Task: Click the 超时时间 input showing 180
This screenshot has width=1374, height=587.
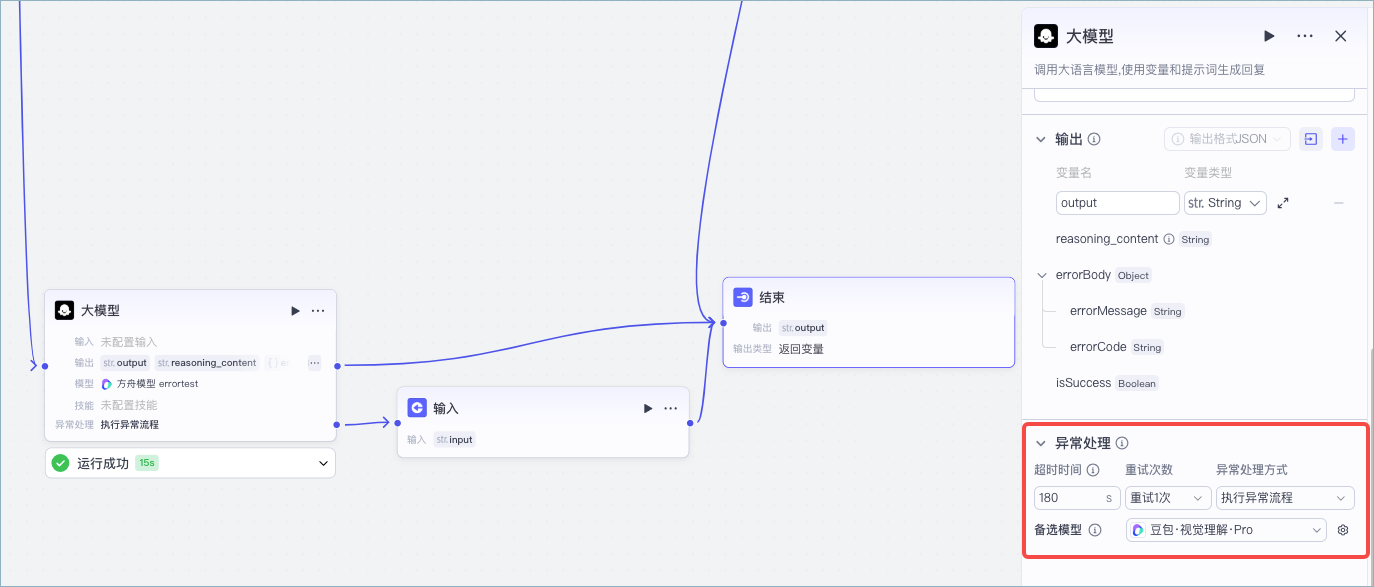Action: [x=1067, y=498]
